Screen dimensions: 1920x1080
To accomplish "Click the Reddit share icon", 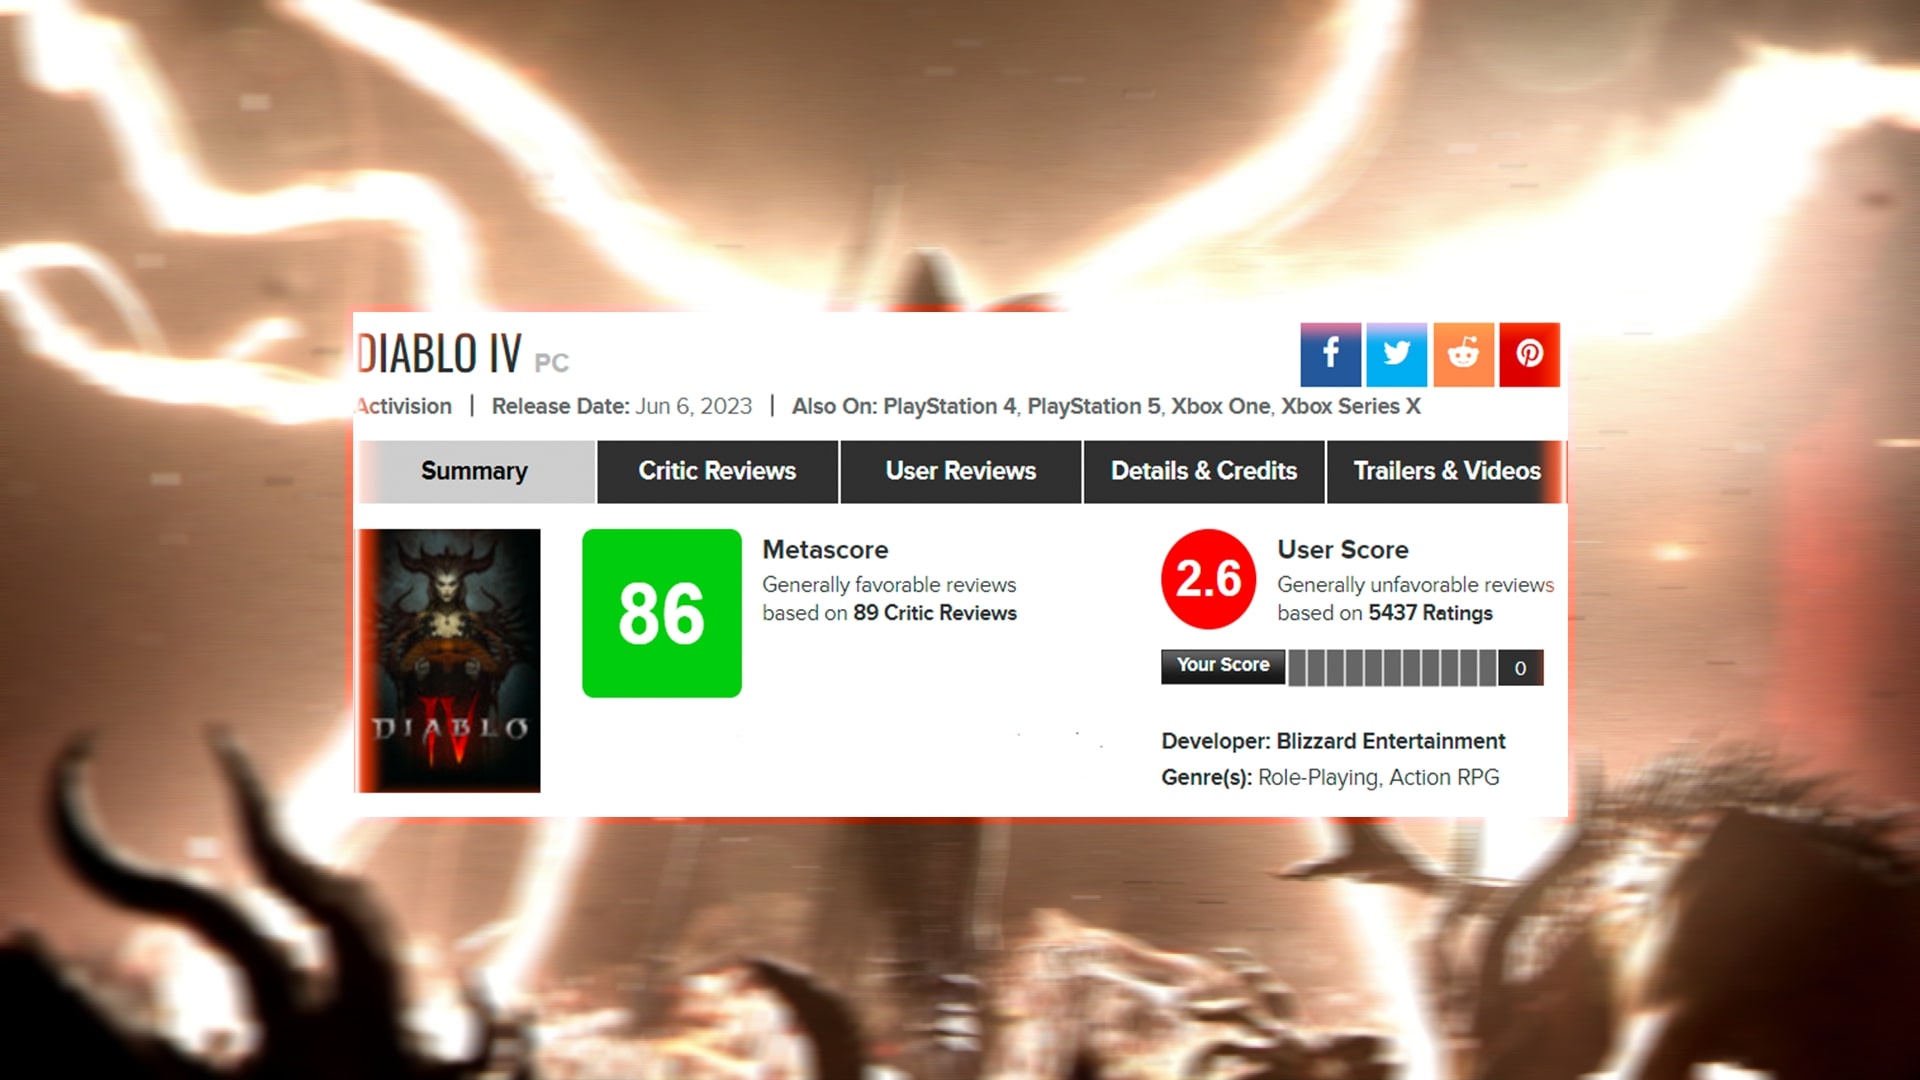I will (1462, 352).
